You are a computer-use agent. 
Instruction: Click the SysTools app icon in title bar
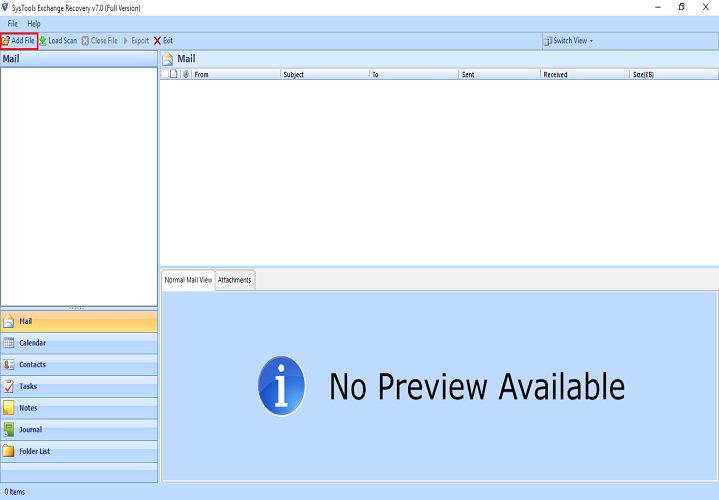coord(5,7)
